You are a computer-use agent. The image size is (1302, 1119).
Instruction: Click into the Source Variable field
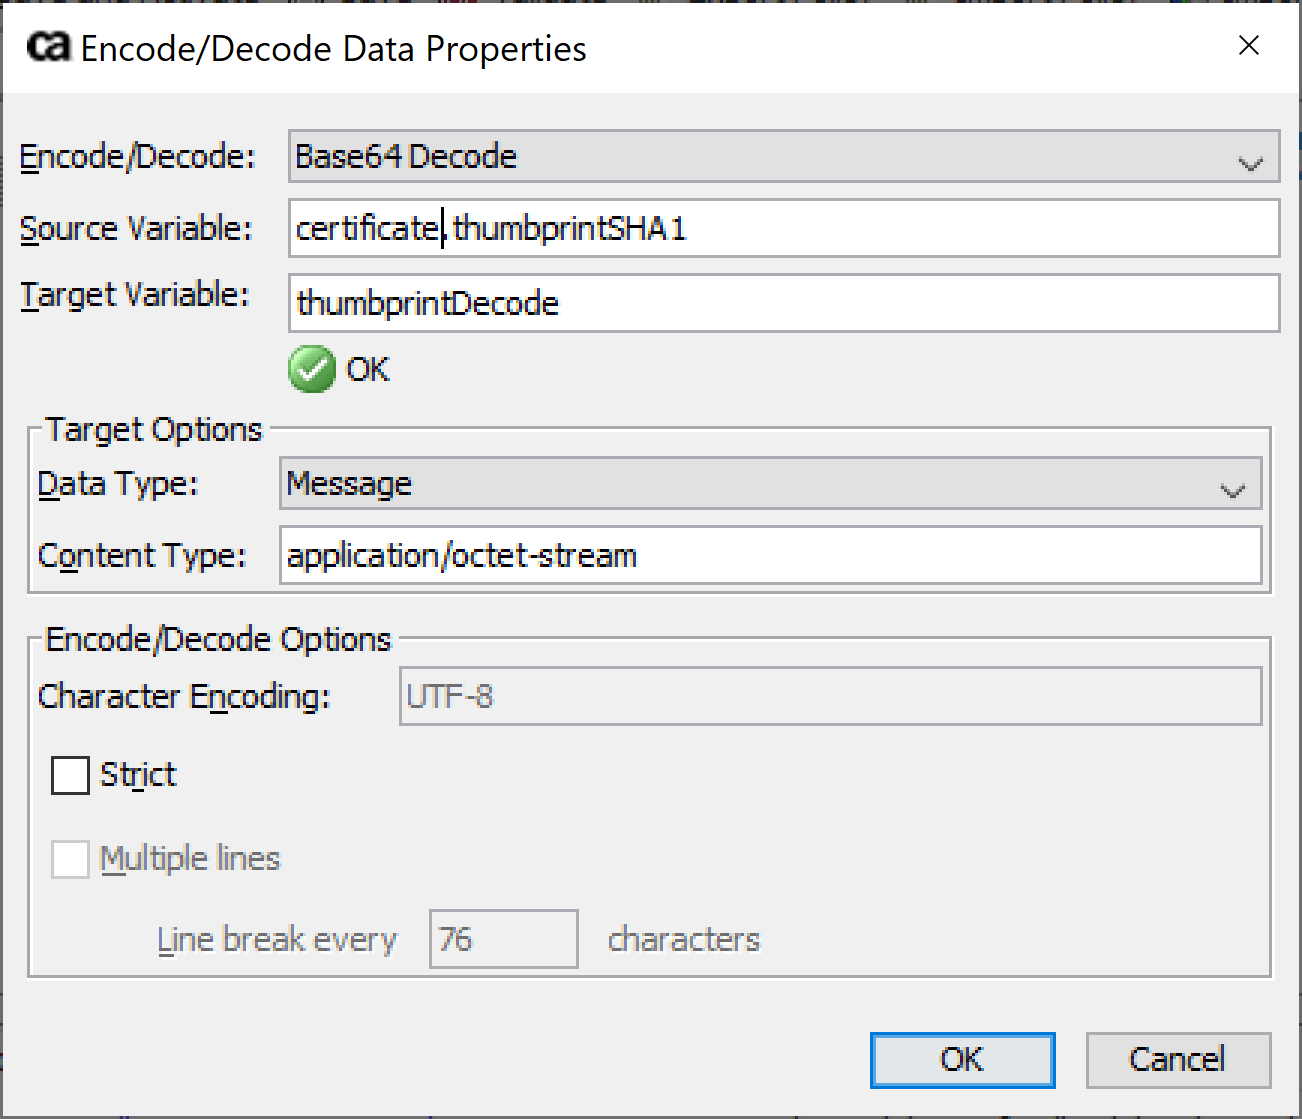[x=783, y=229]
